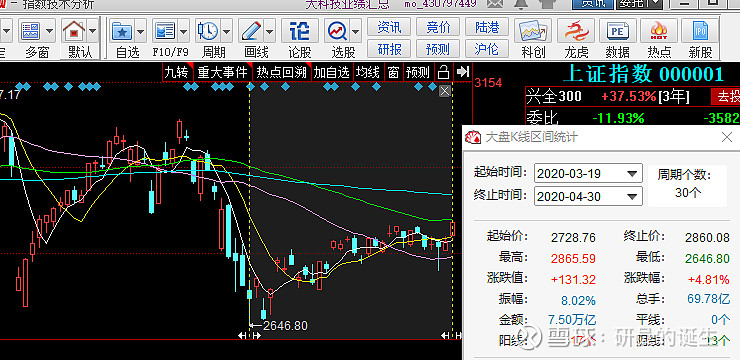Click the lock icon on chart toolbar
Screen dimensions: 740x360
[x=443, y=72]
